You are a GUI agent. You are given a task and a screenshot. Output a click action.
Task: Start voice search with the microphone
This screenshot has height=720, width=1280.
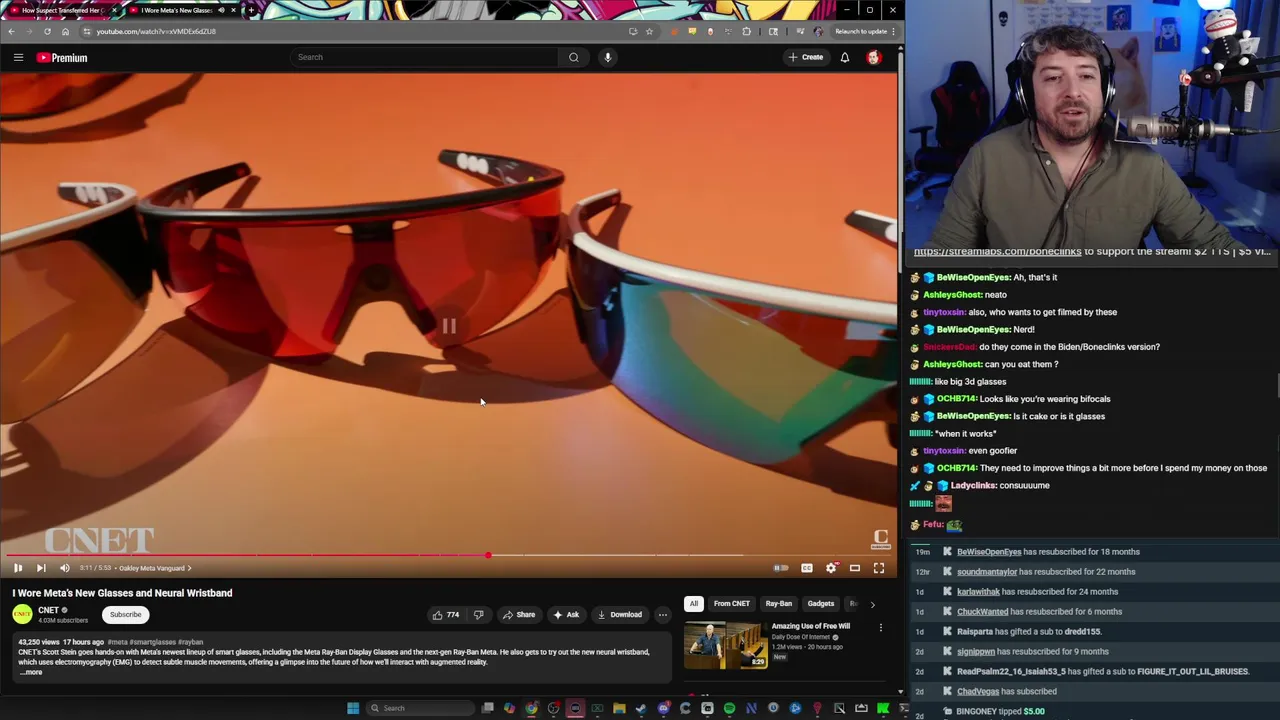pos(607,57)
